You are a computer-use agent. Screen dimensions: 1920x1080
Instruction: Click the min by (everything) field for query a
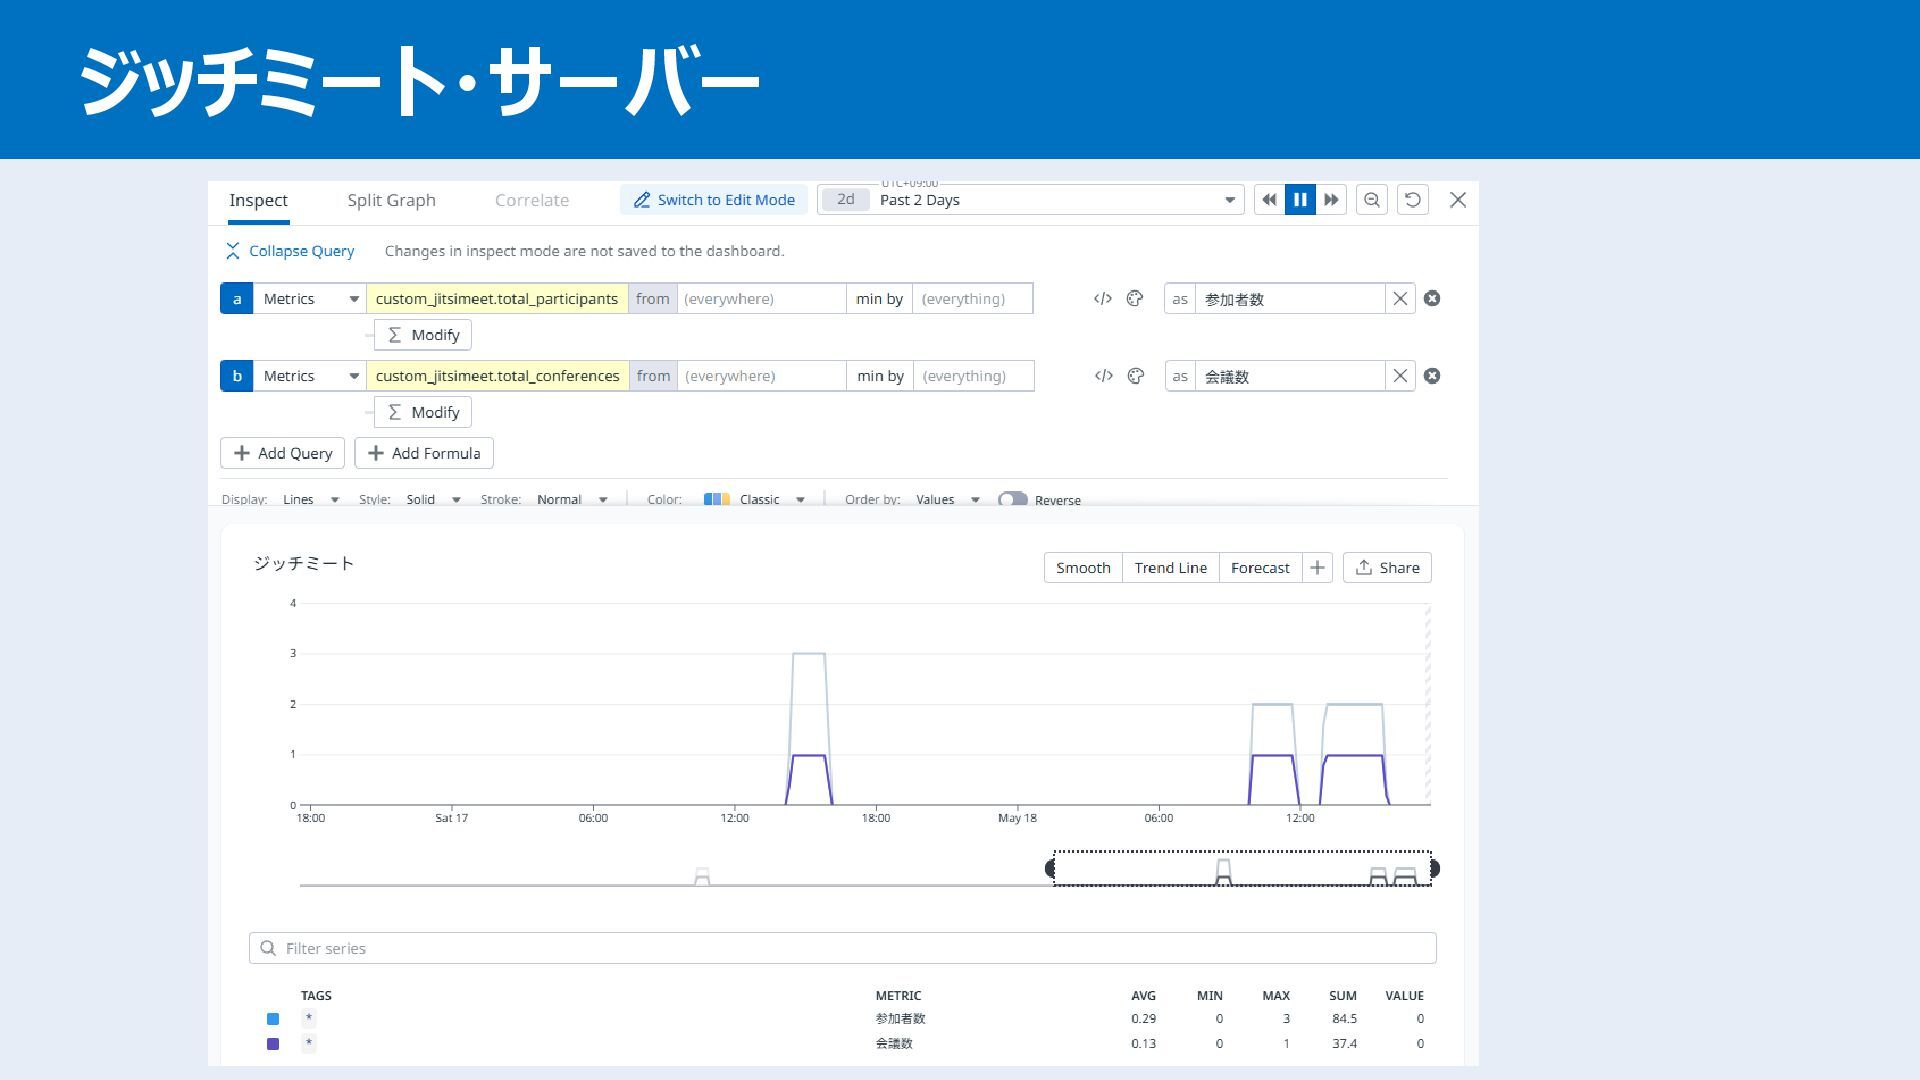tap(972, 299)
